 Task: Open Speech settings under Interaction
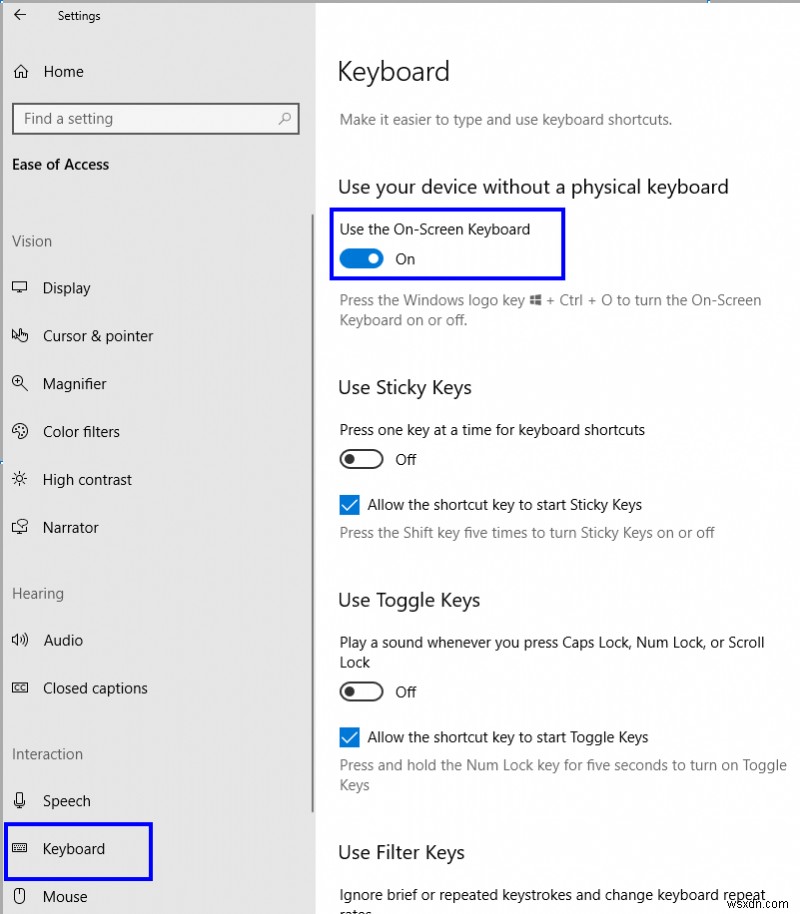pyautogui.click(x=20, y=800)
